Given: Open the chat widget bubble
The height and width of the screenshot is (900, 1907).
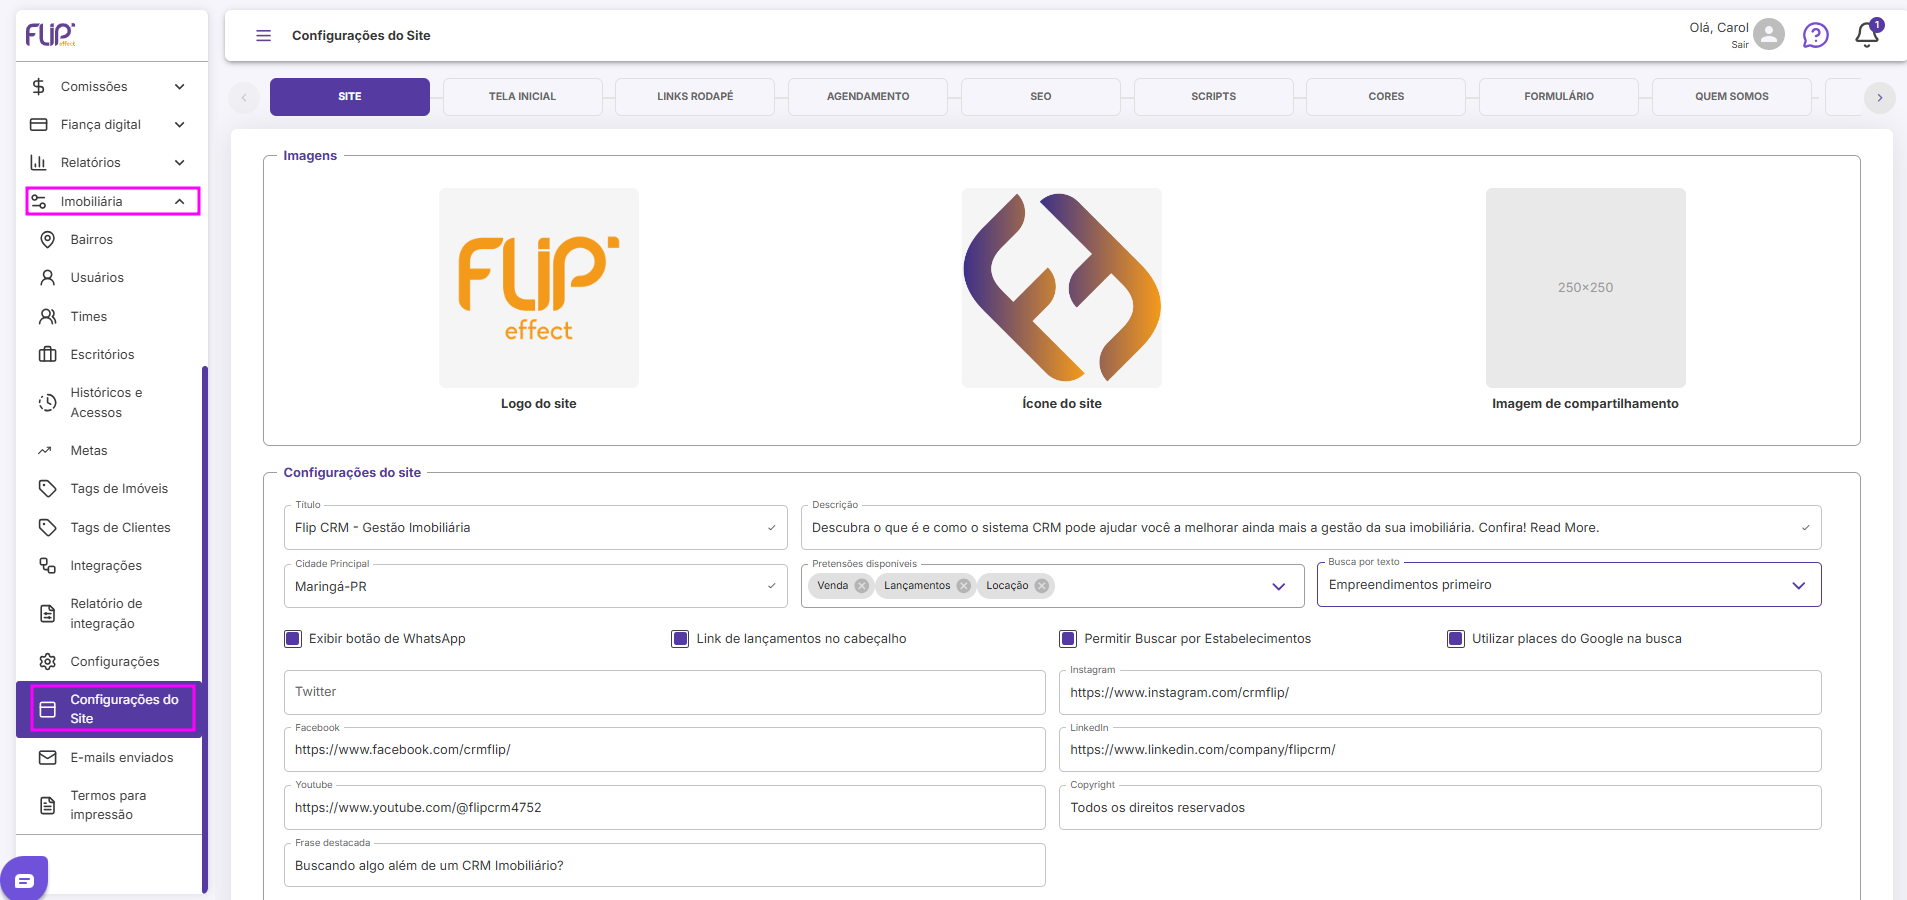Looking at the screenshot, I should click(24, 879).
